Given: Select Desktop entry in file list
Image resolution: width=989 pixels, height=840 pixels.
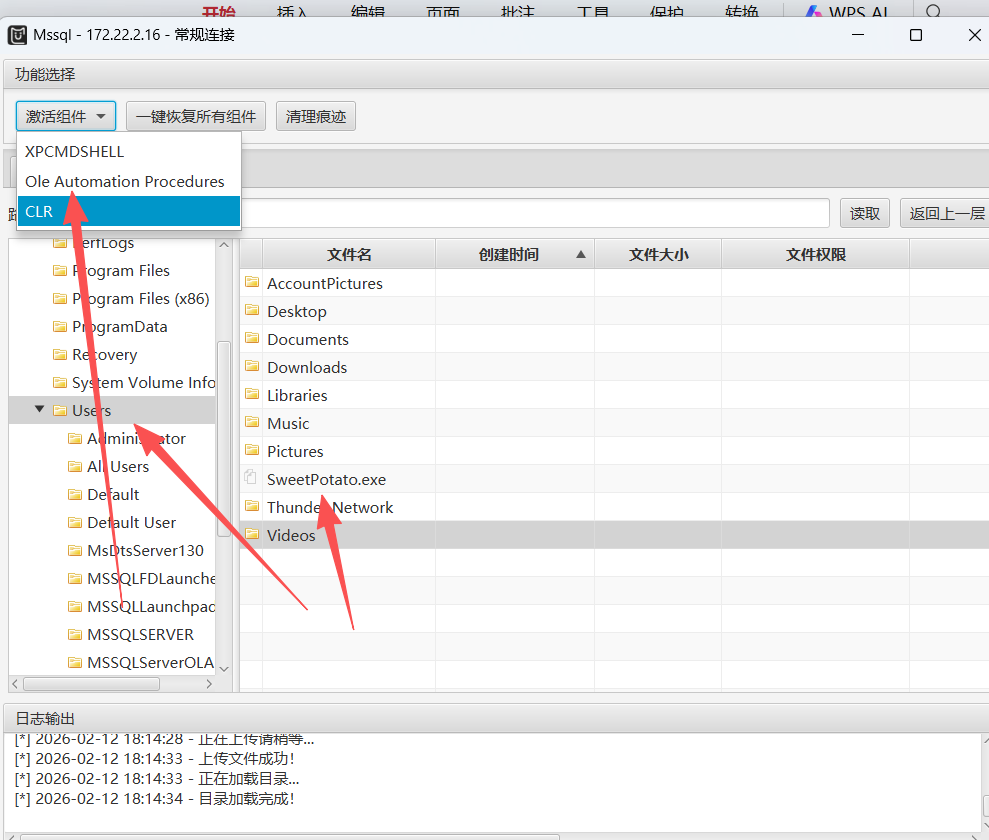Looking at the screenshot, I should pyautogui.click(x=296, y=312).
